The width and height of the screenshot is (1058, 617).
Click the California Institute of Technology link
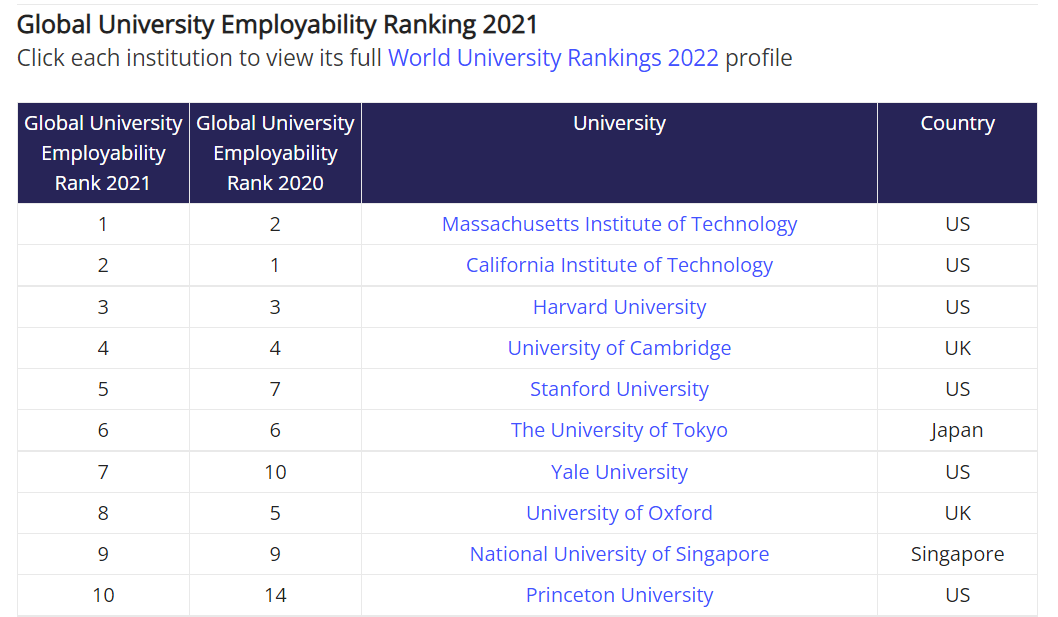[619, 265]
